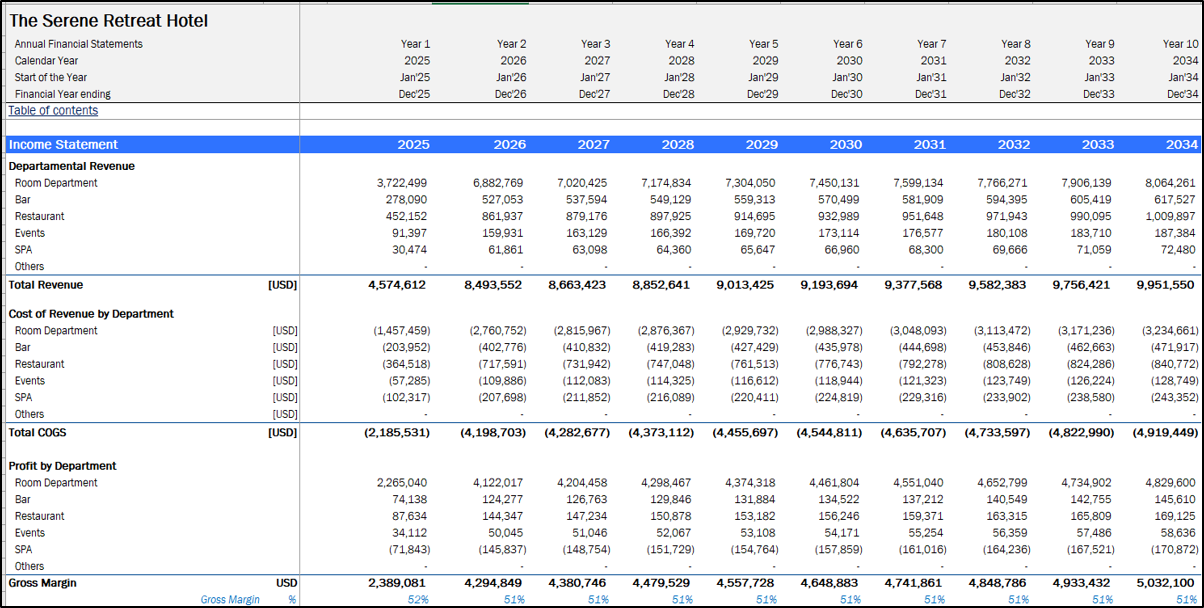Screen dimensions: 1204x608
Task: Click the 2025 Gross Margin percentage 52%
Action: pyautogui.click(x=418, y=600)
